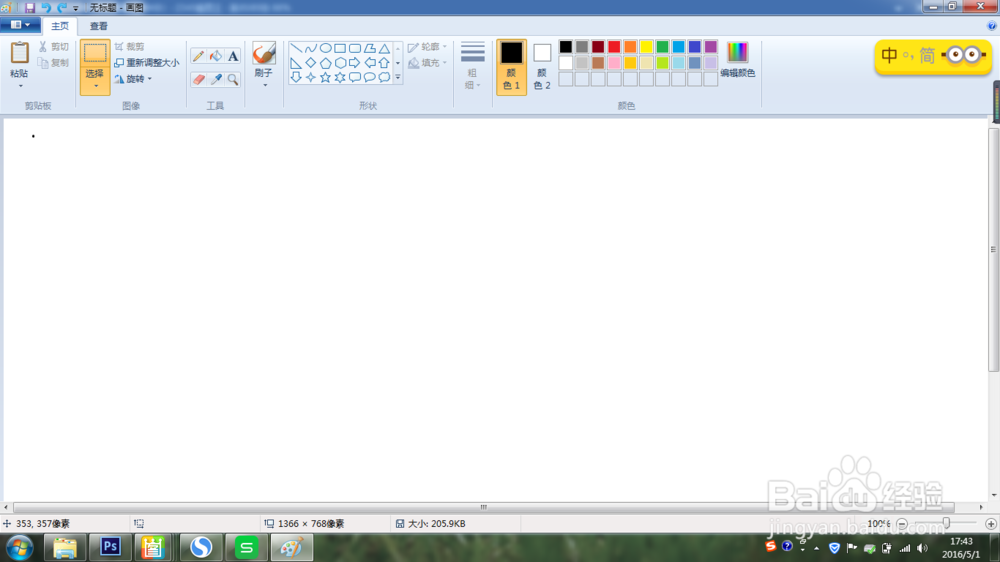Expand the shapes gallery with the more arrow
The image size is (1000, 562).
coord(398,77)
